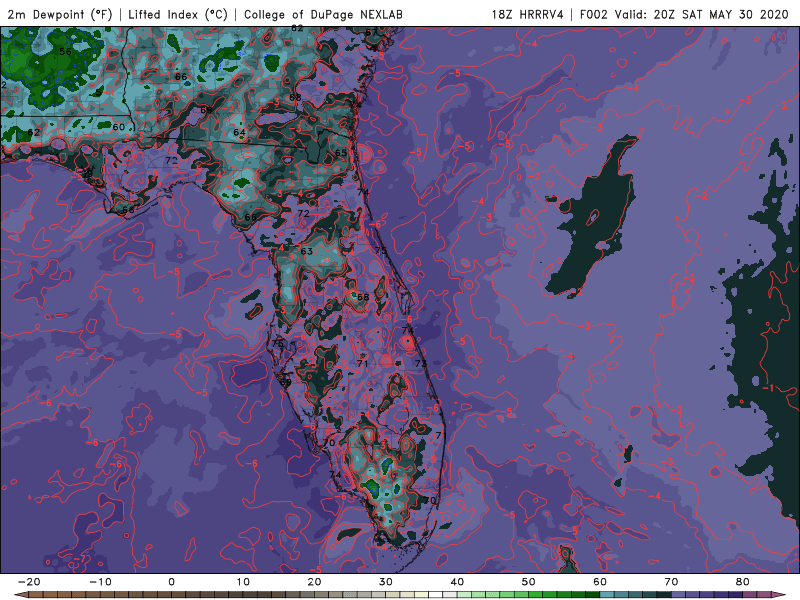This screenshot has width=800, height=600.
Task: Click the 30 label on the color scale
Action: (386, 582)
